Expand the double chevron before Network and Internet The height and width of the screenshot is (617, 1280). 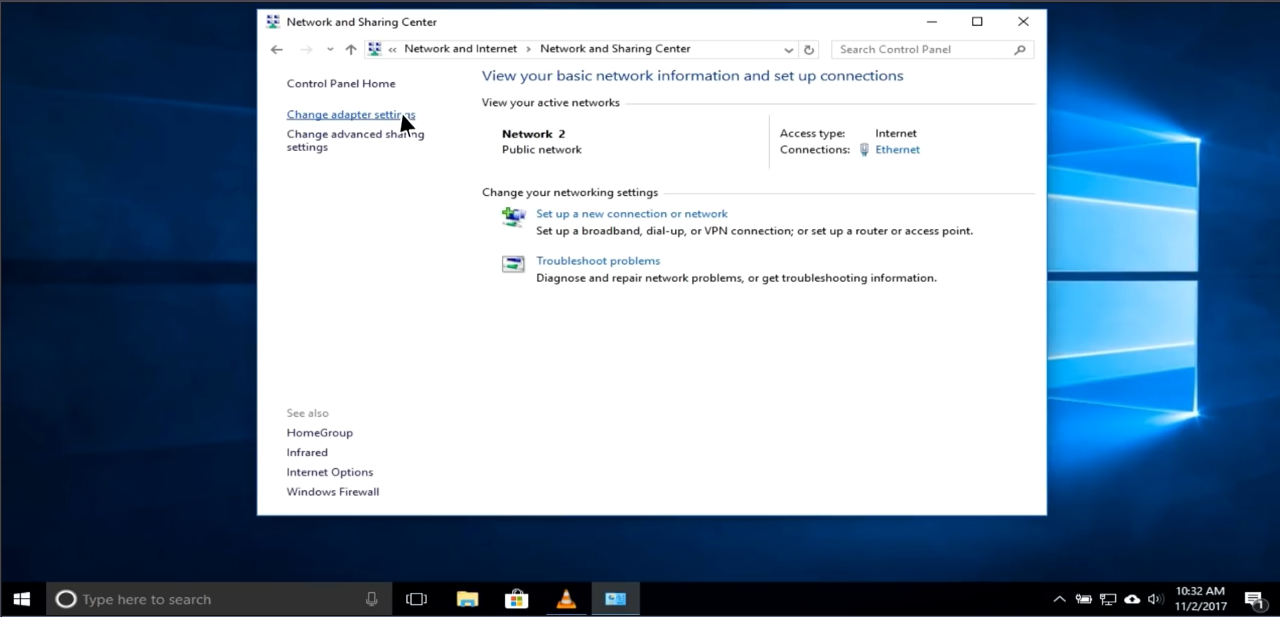pos(393,49)
